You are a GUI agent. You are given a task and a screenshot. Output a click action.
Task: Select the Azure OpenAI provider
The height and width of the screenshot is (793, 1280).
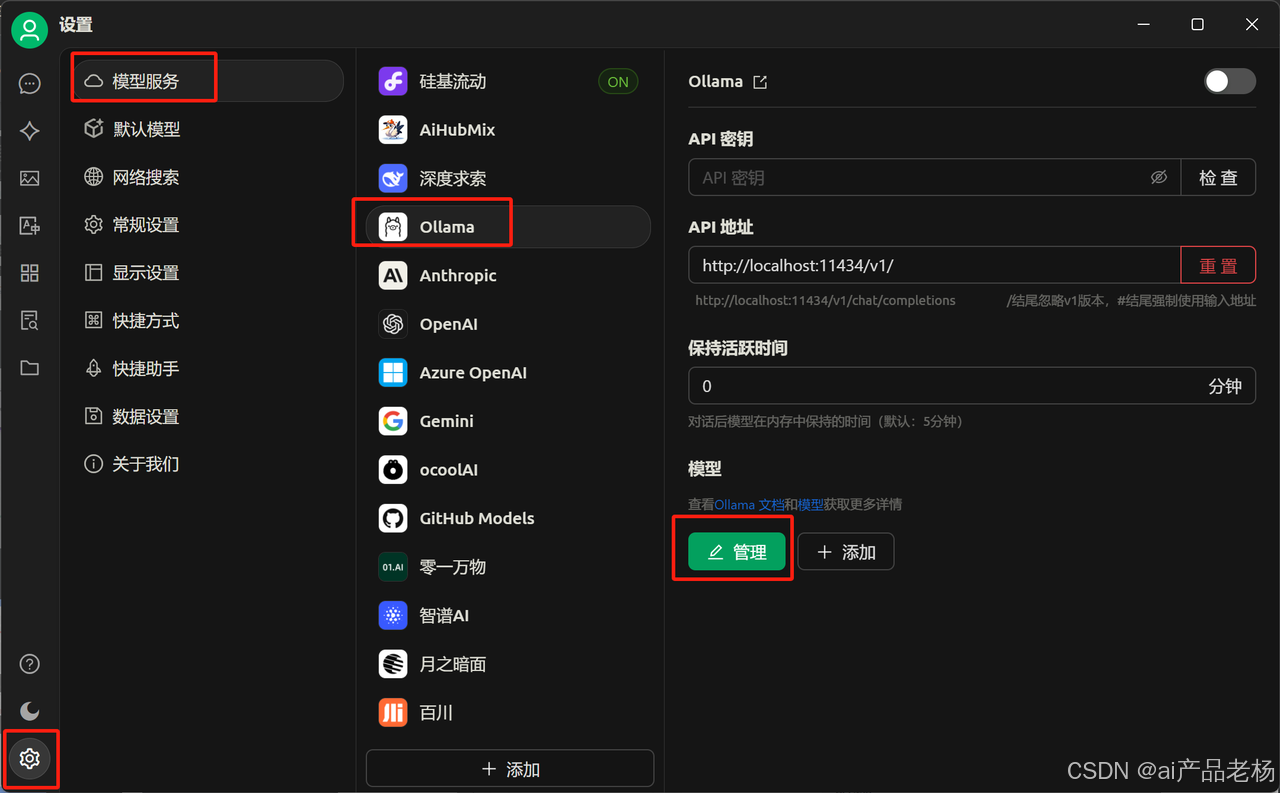click(x=508, y=372)
